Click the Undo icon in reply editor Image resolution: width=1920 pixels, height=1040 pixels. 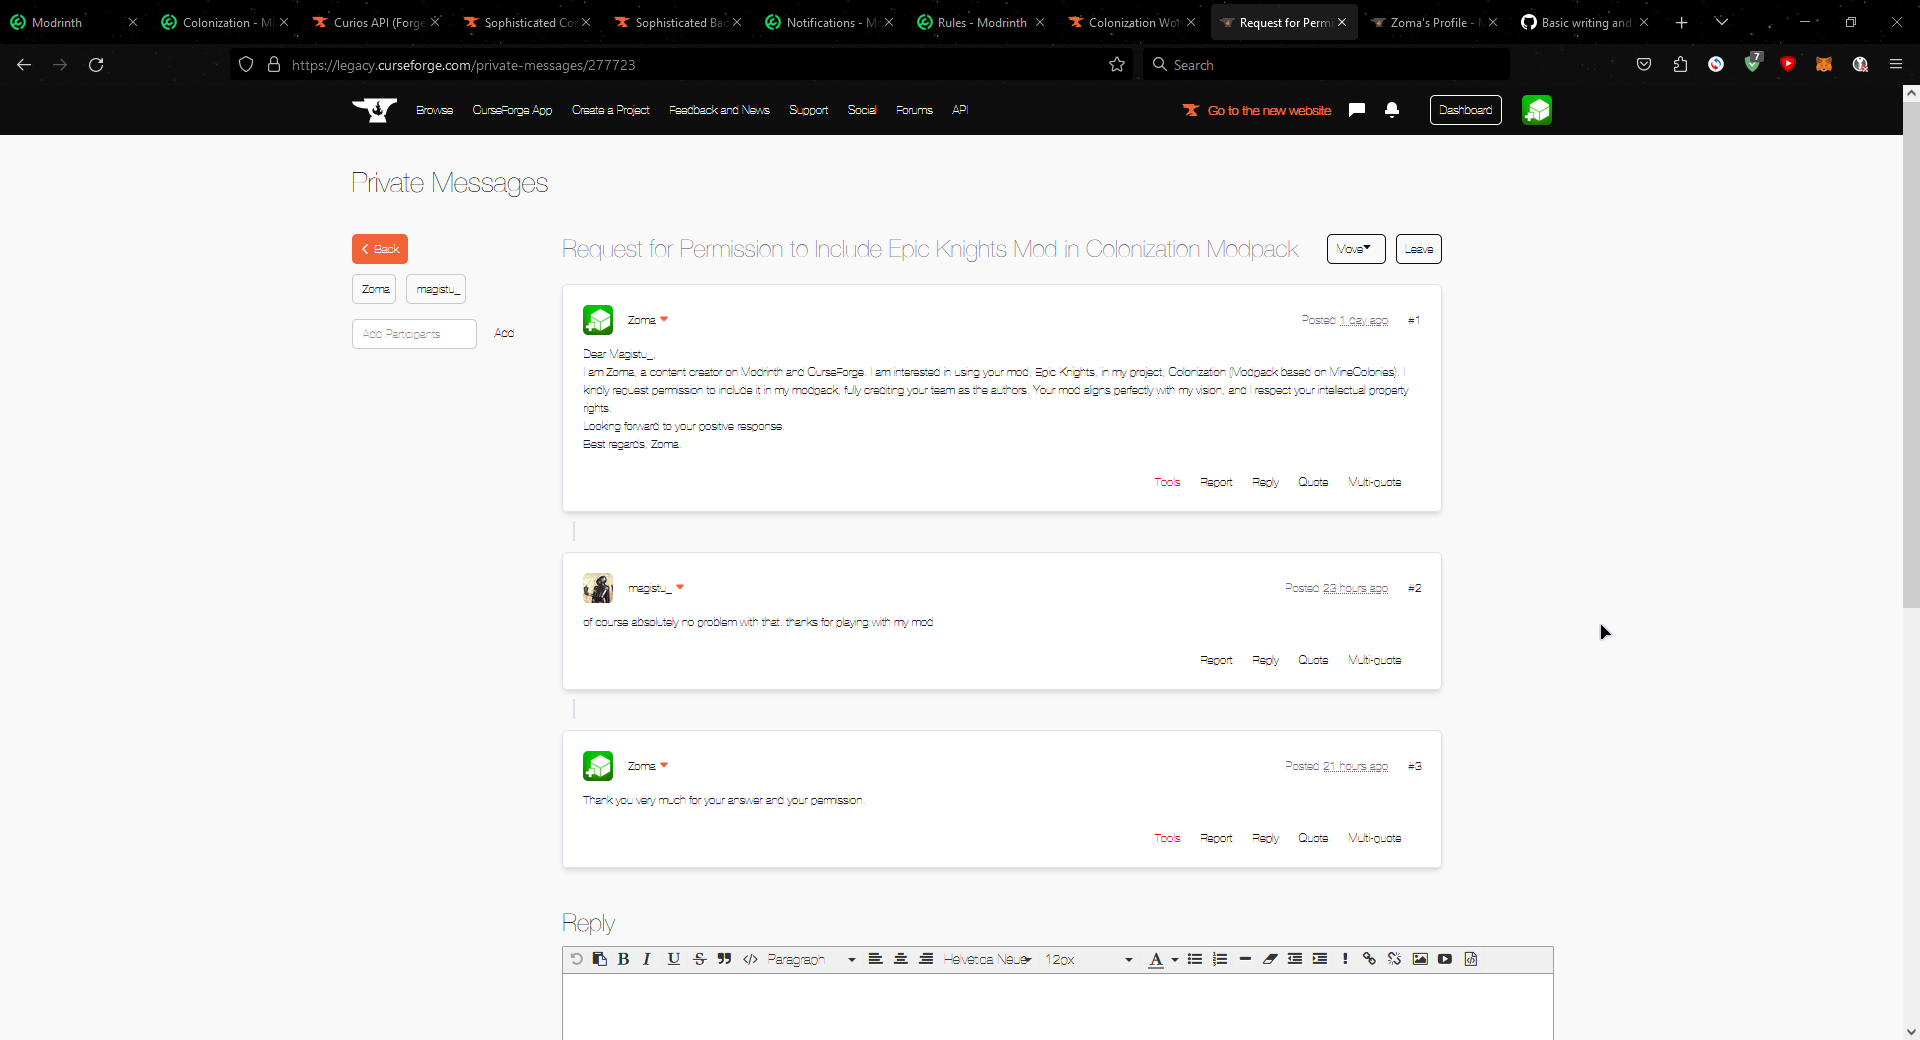coord(576,959)
